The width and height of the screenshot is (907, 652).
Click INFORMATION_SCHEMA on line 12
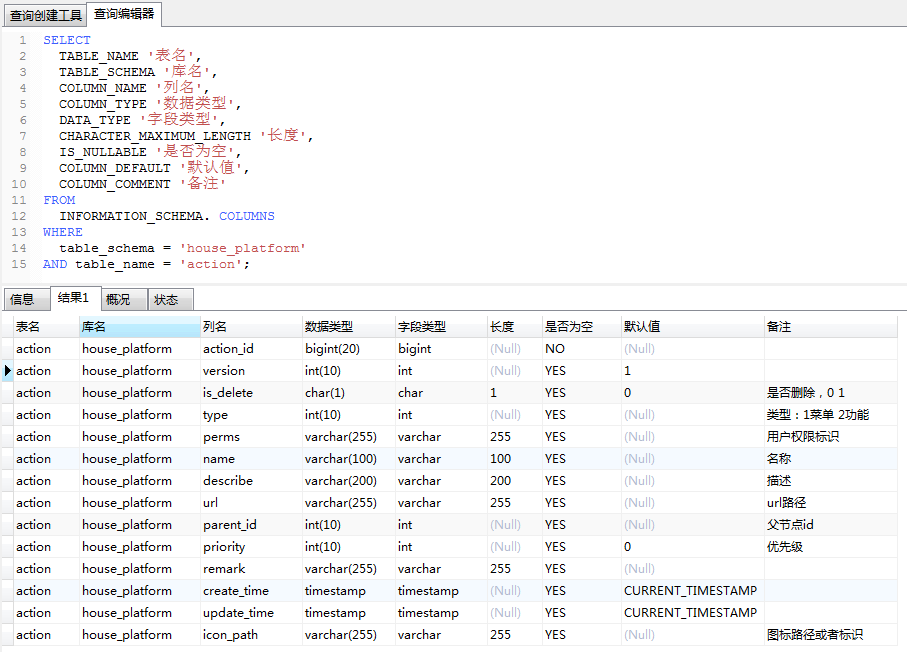coord(131,216)
